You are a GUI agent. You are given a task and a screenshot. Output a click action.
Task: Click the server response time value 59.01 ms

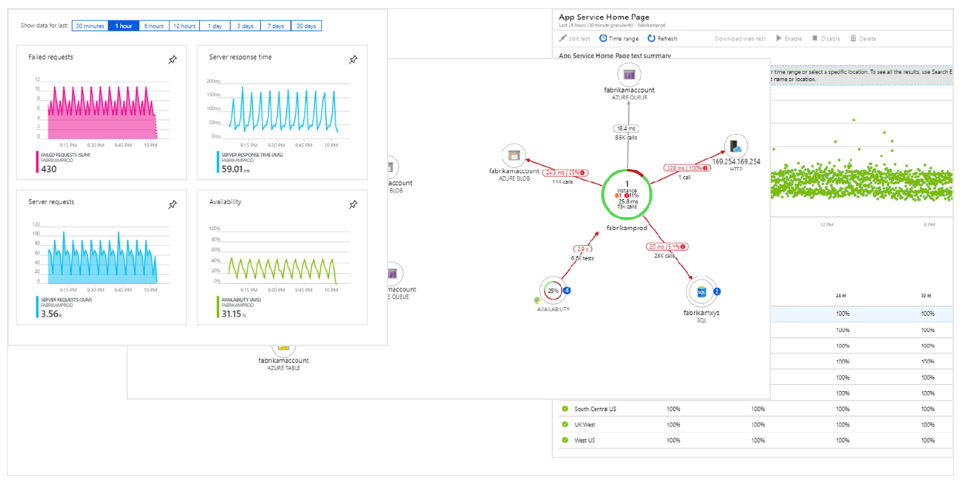click(237, 169)
